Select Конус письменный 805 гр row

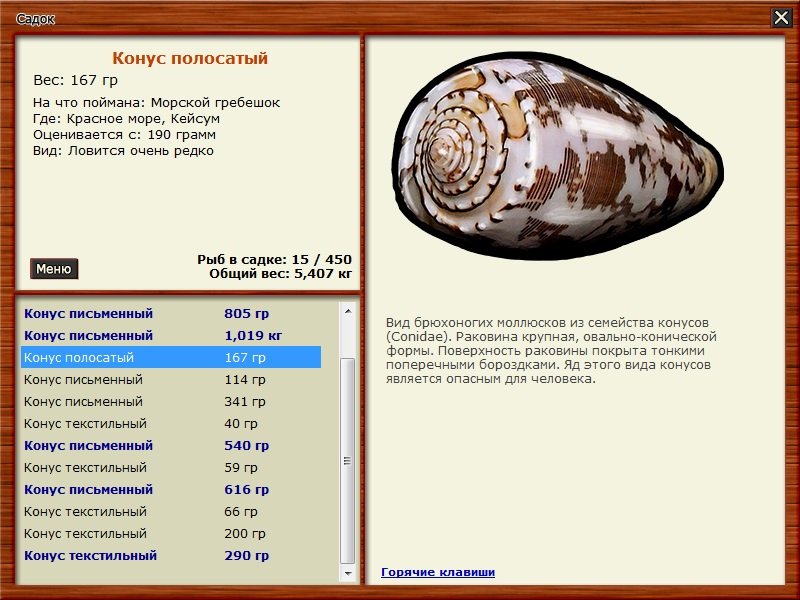171,313
